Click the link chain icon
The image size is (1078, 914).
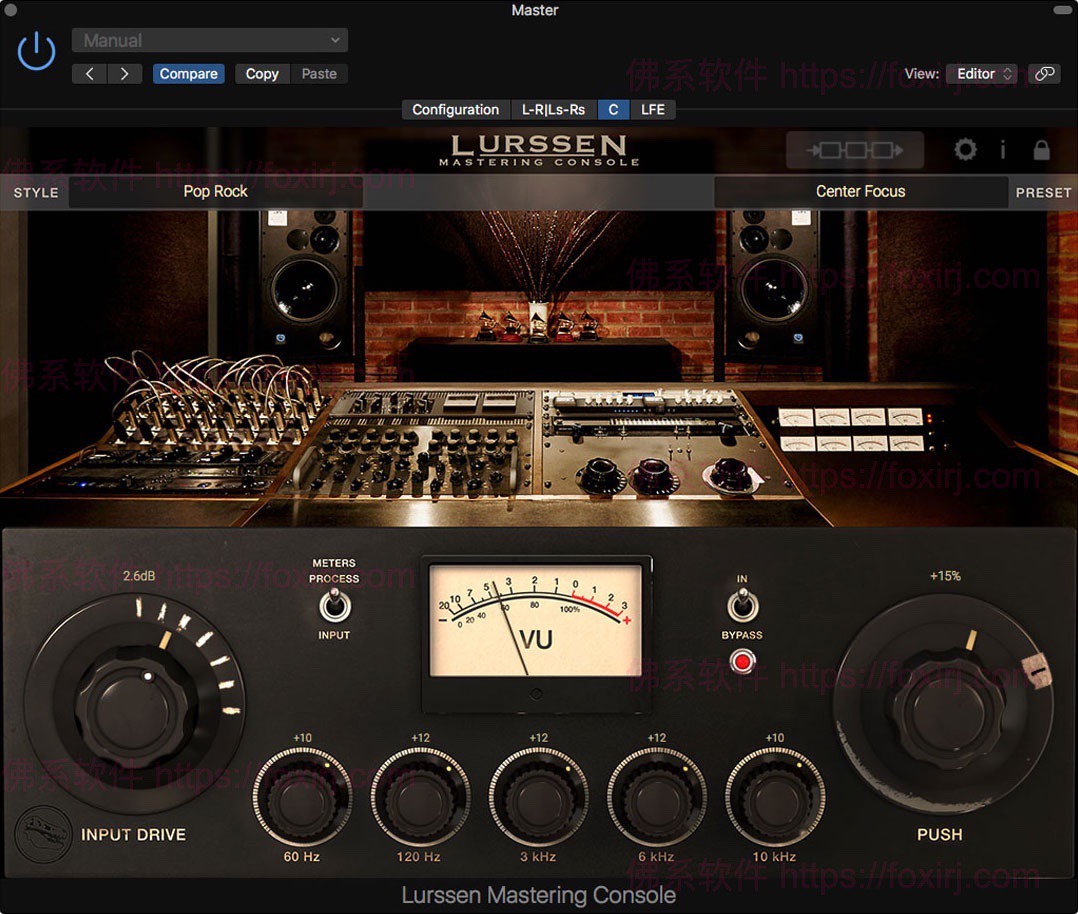[1044, 74]
